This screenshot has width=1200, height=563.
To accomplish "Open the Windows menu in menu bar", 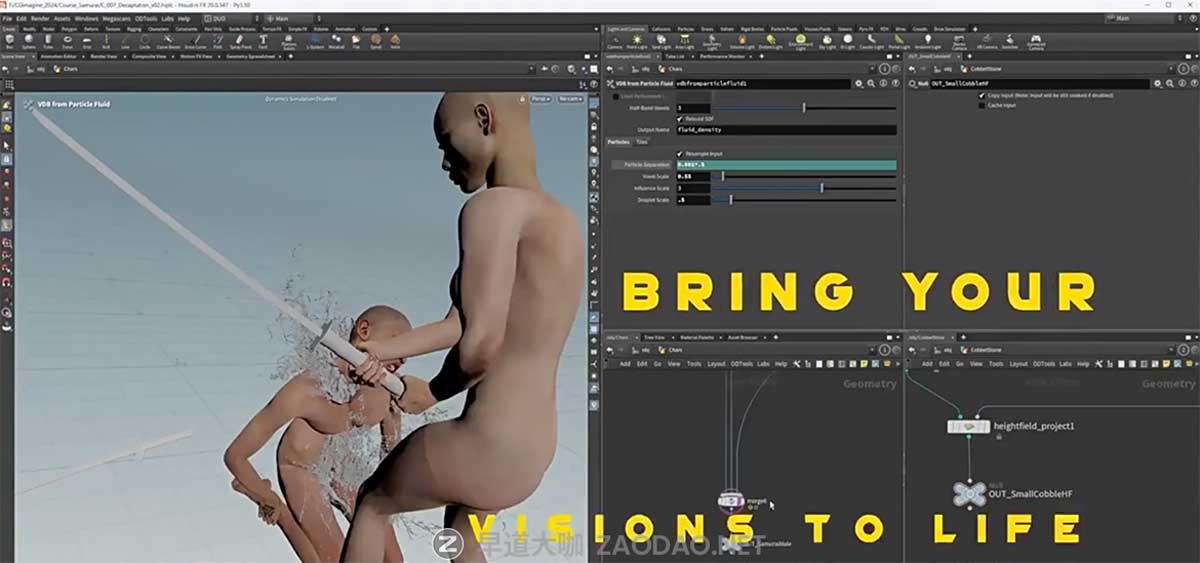I will [x=87, y=18].
